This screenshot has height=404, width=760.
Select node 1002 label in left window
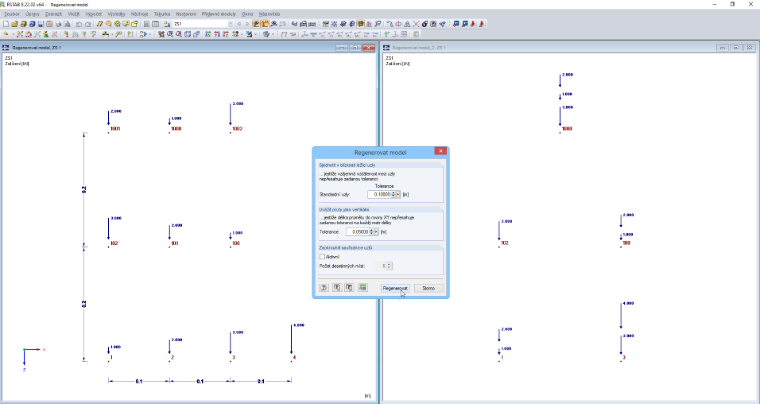point(237,129)
